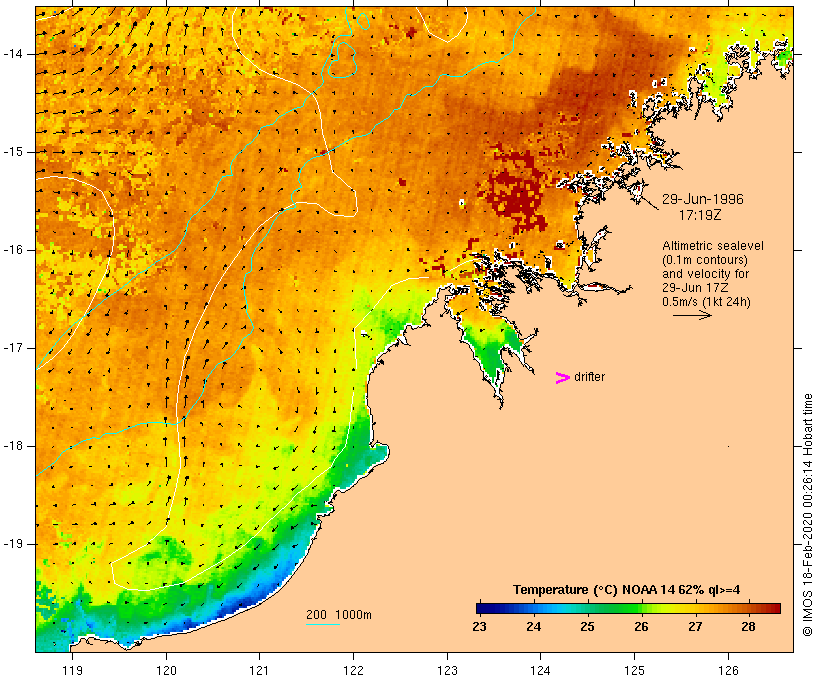
Task: Click the longitude axis label '123'
Action: 447,670
